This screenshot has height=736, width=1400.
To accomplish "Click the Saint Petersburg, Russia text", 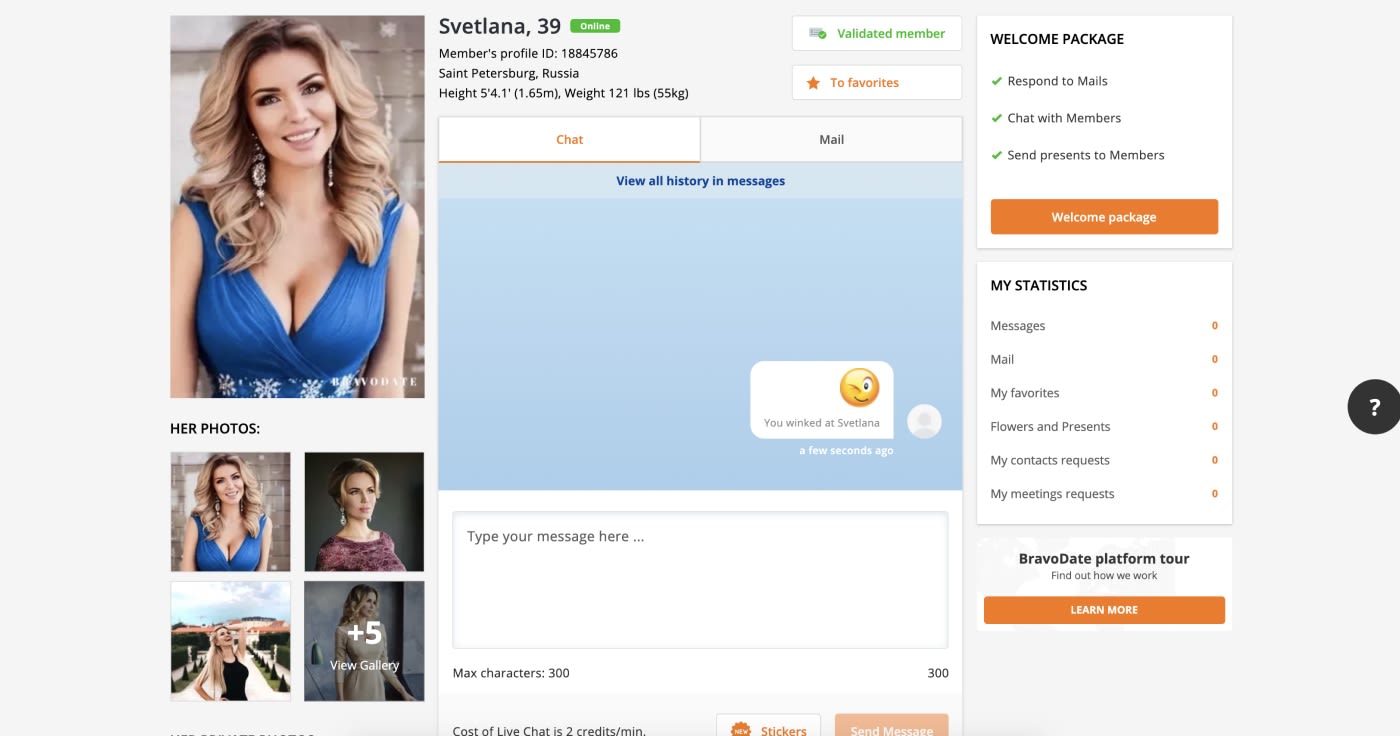I will (509, 73).
